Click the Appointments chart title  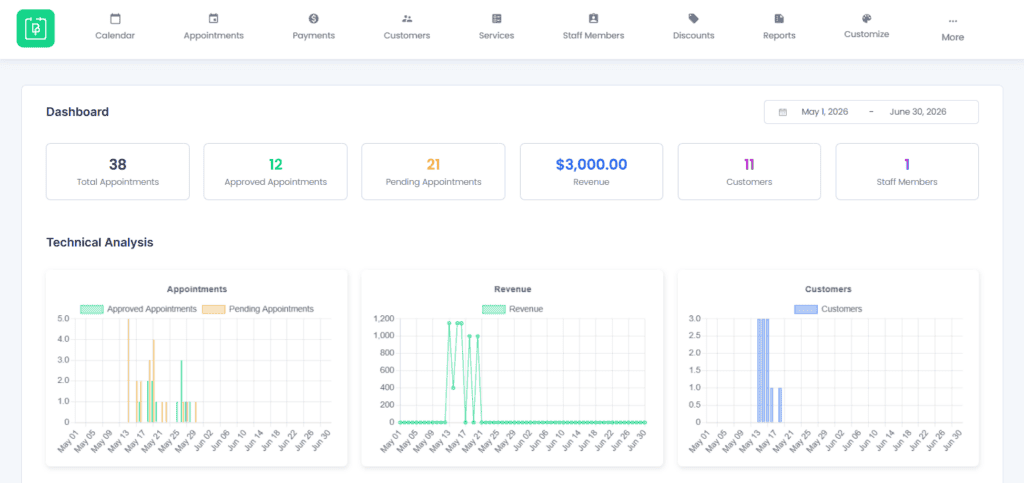click(x=197, y=288)
